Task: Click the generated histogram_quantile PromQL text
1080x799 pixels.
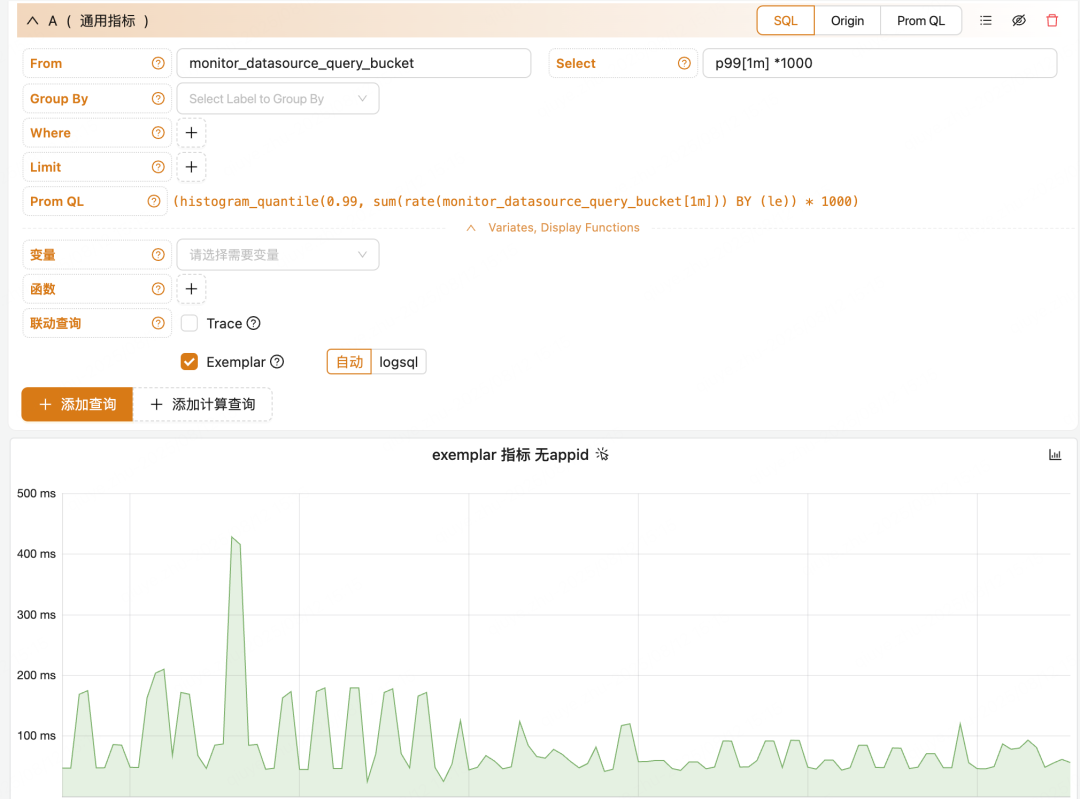Action: click(516, 201)
